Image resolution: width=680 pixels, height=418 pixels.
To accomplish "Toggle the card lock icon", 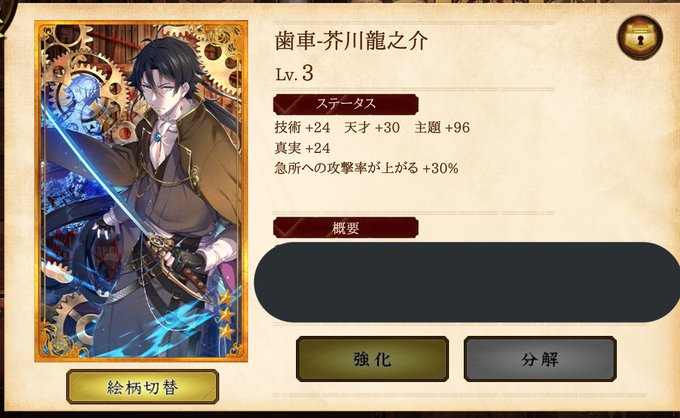I will (x=640, y=37).
